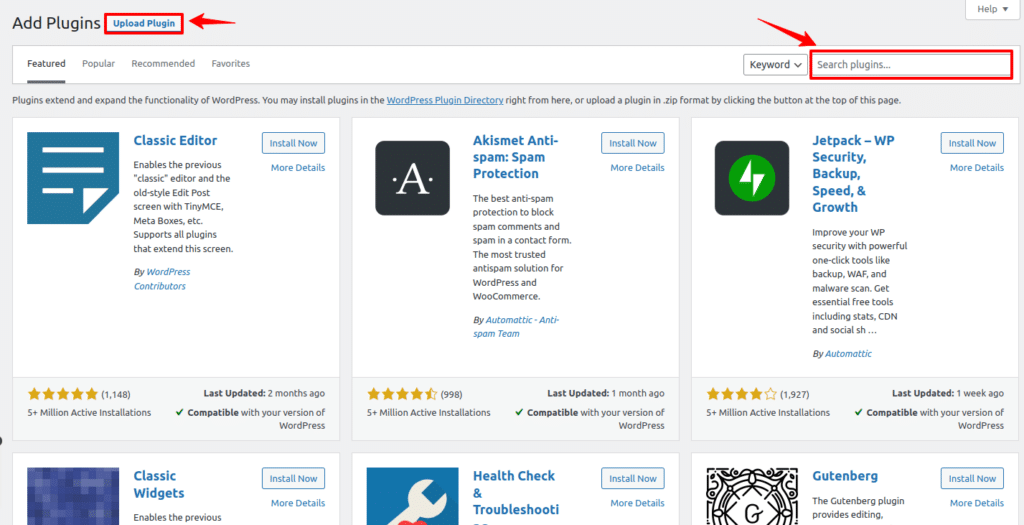Open the Favorites tab
This screenshot has width=1024, height=525.
(230, 64)
